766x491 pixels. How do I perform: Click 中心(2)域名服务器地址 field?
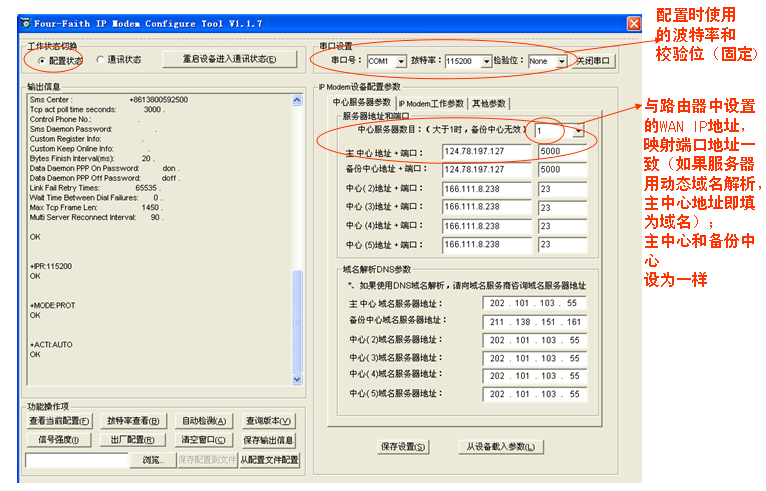click(534, 340)
